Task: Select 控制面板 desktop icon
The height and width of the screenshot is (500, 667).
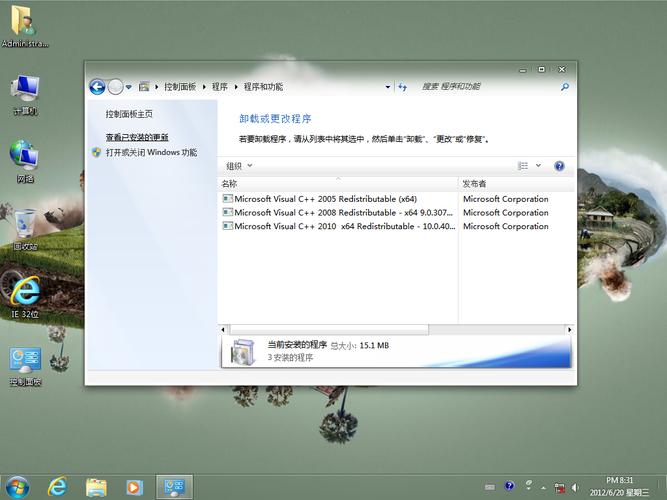Action: [x=25, y=365]
